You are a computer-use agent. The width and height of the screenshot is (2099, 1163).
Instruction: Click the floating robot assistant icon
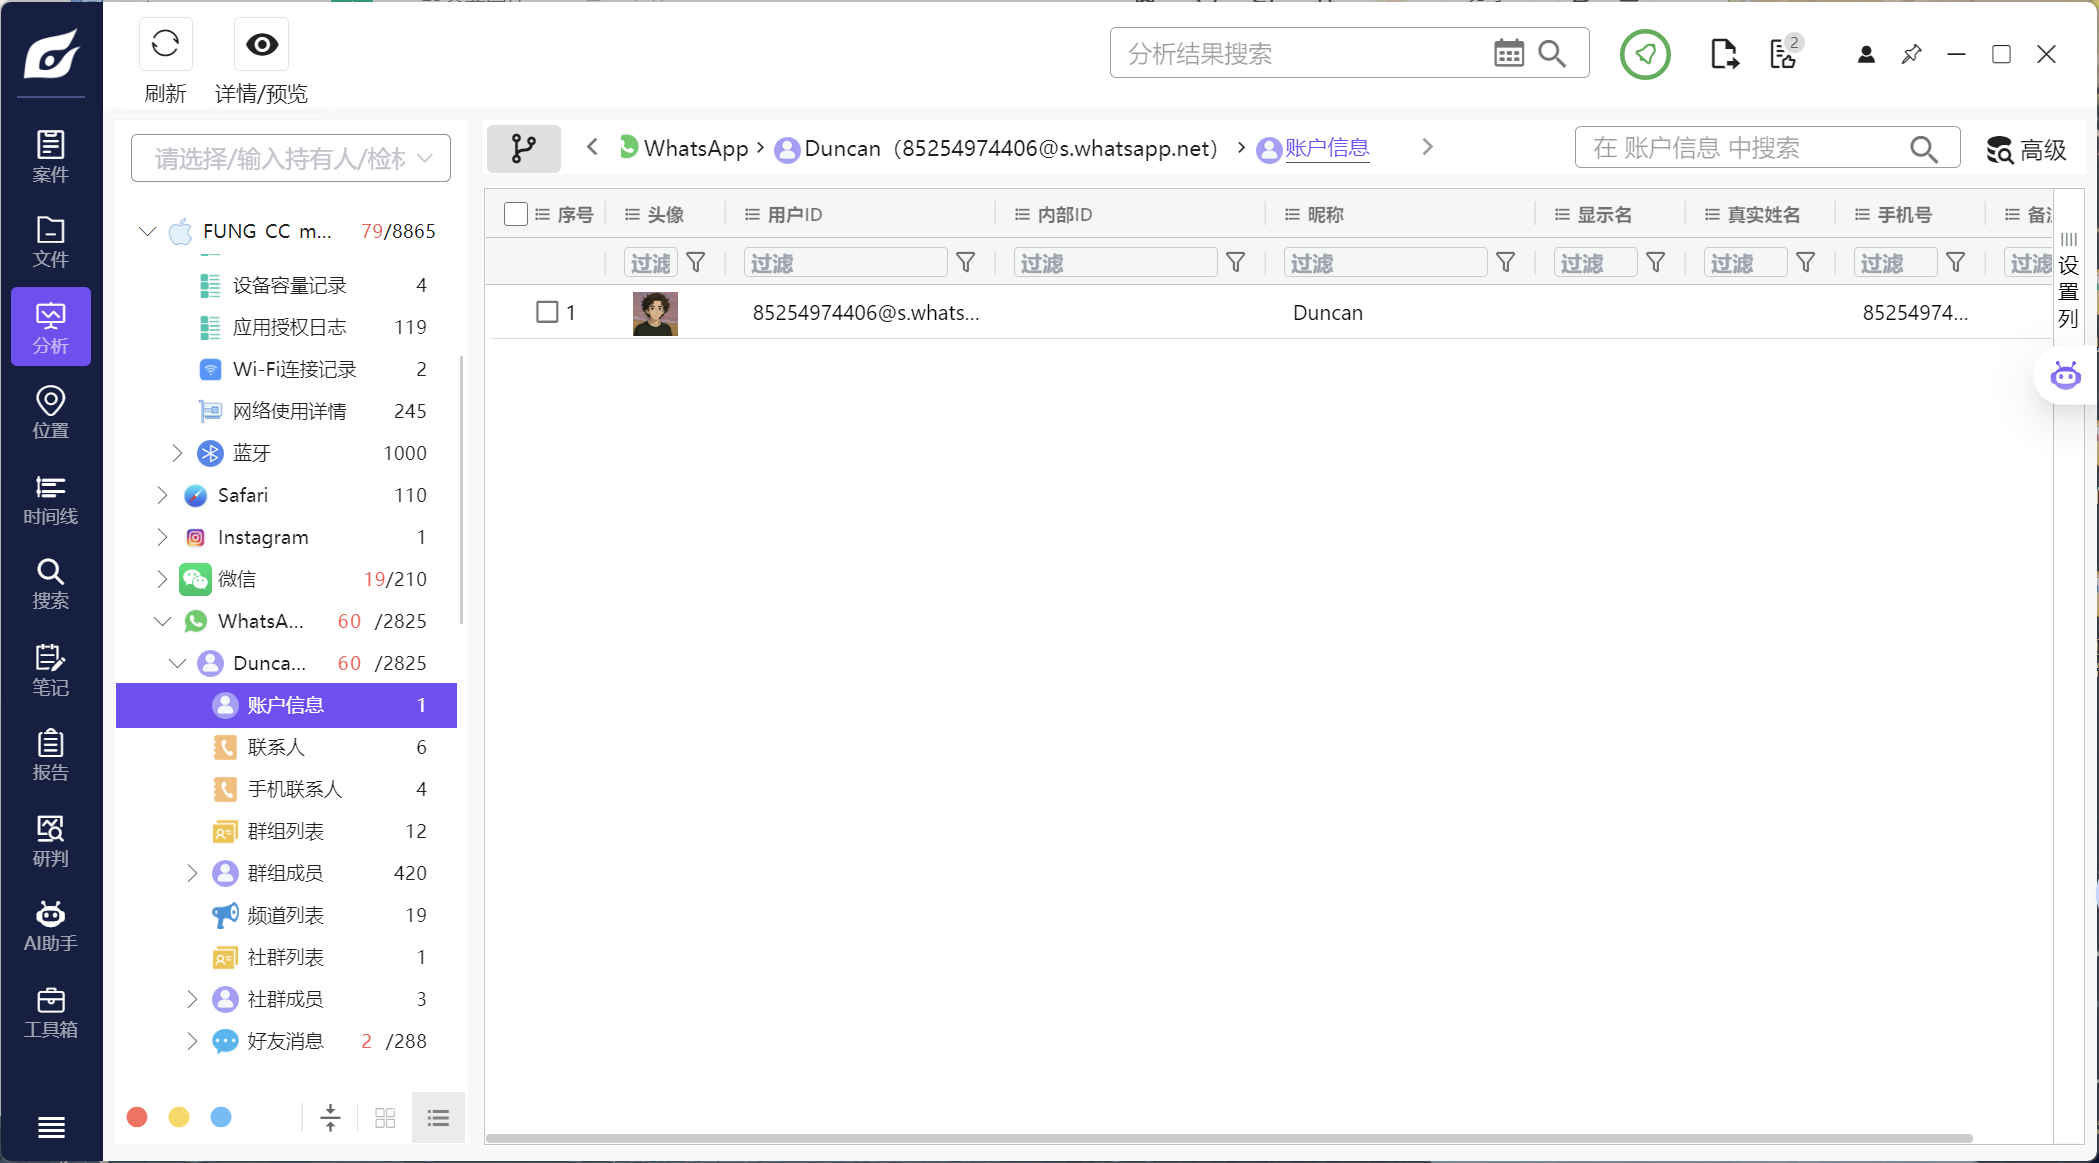tap(2064, 376)
